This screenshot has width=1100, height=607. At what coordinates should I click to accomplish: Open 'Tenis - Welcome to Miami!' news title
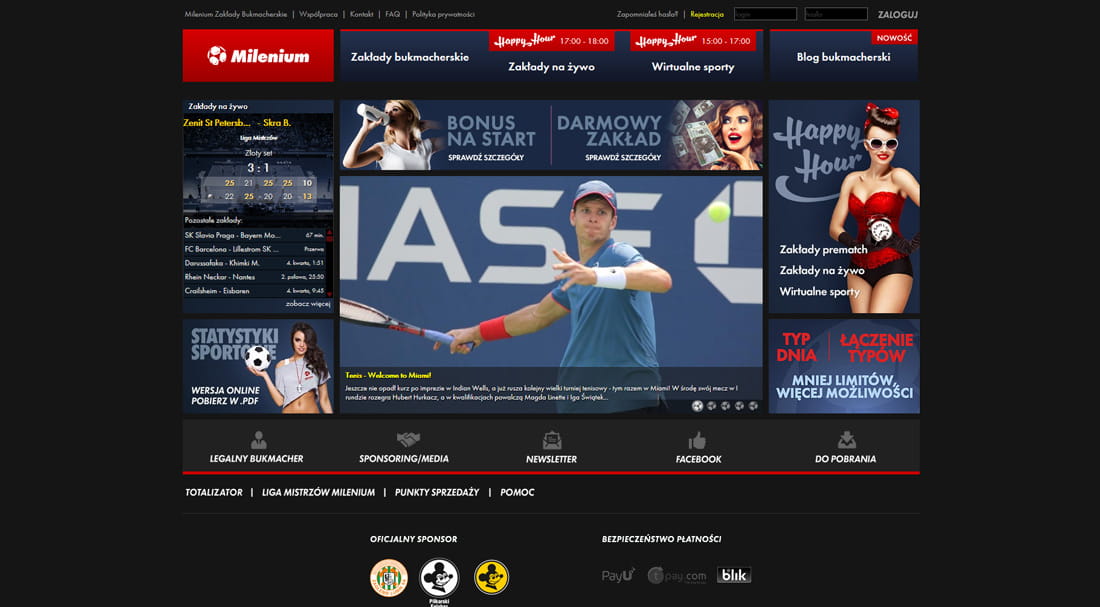[x=388, y=375]
